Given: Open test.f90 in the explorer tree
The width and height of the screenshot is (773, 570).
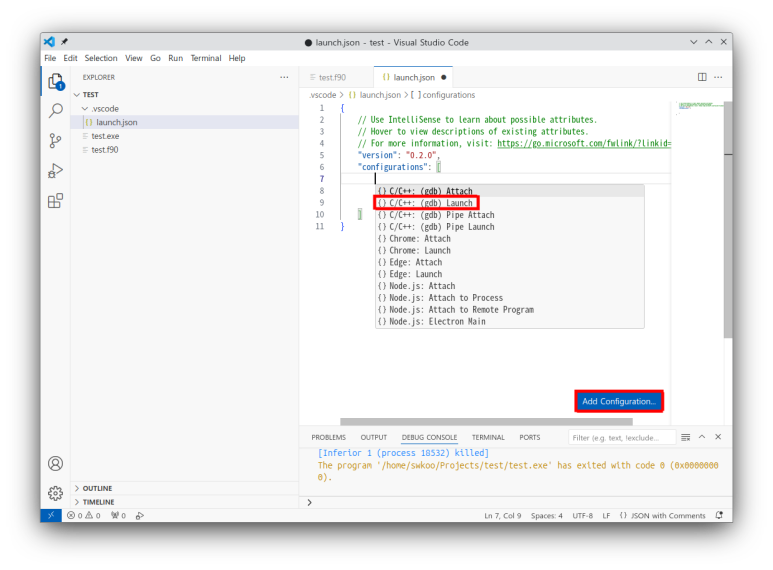Looking at the screenshot, I should click(x=185, y=150).
